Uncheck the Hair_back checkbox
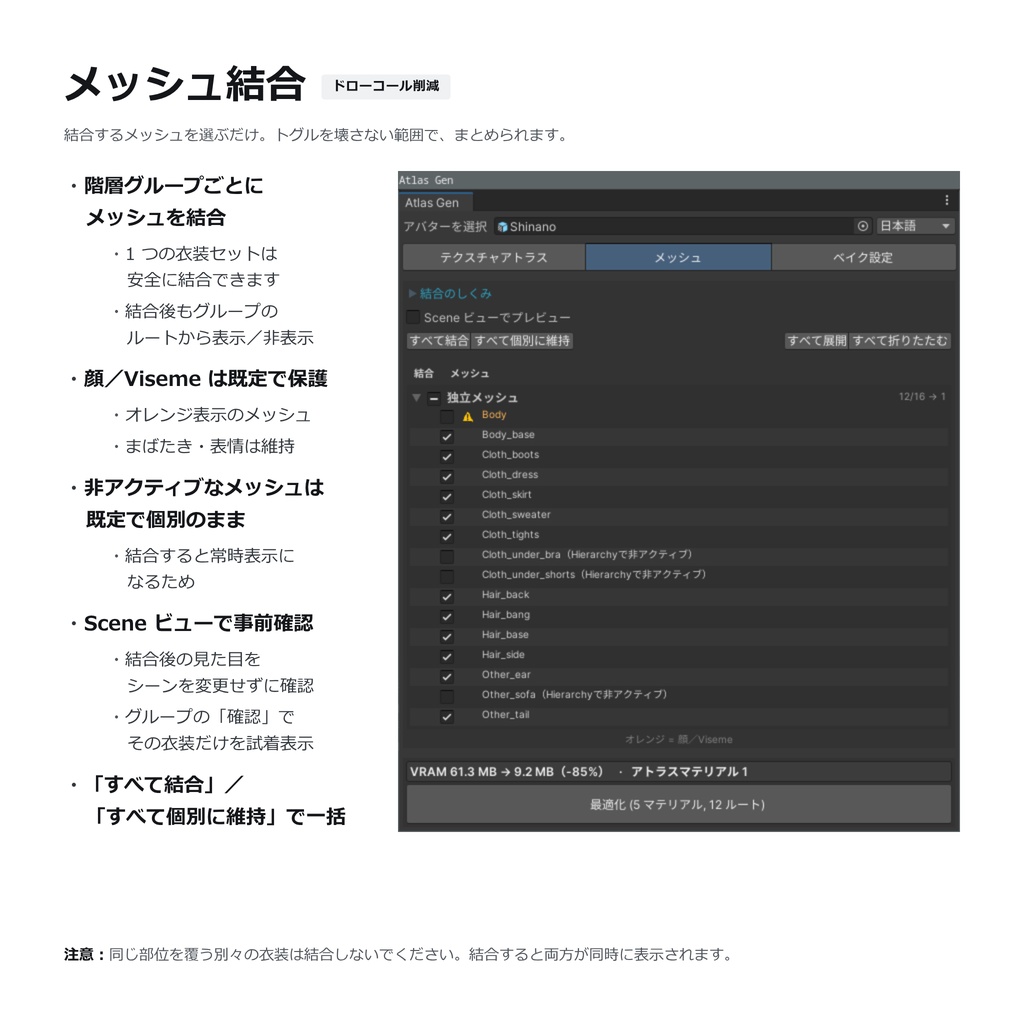1024x1024 pixels. point(447,596)
